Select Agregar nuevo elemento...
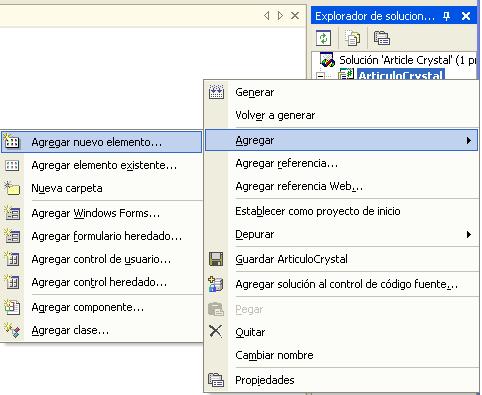Screen dimensions: 482x395 click(x=101, y=142)
